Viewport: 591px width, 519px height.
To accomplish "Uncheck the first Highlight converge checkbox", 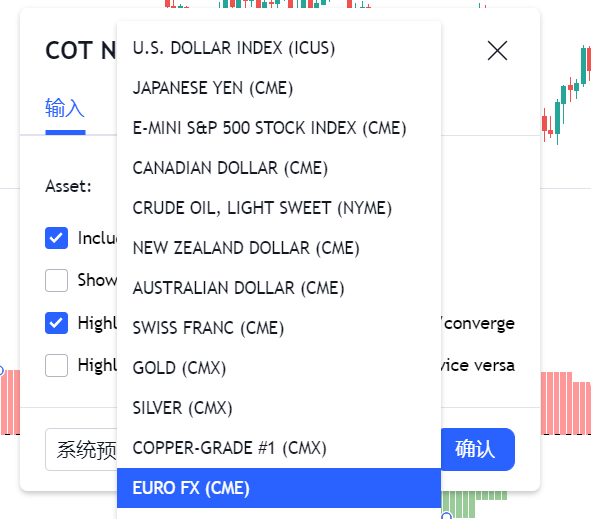I will (57, 323).
